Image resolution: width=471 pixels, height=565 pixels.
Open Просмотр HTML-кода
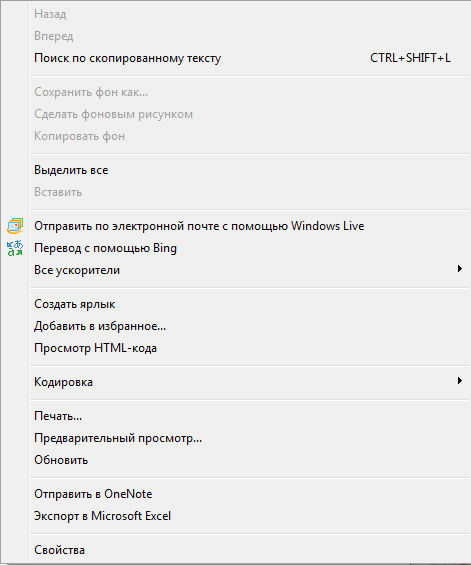(x=249, y=348)
